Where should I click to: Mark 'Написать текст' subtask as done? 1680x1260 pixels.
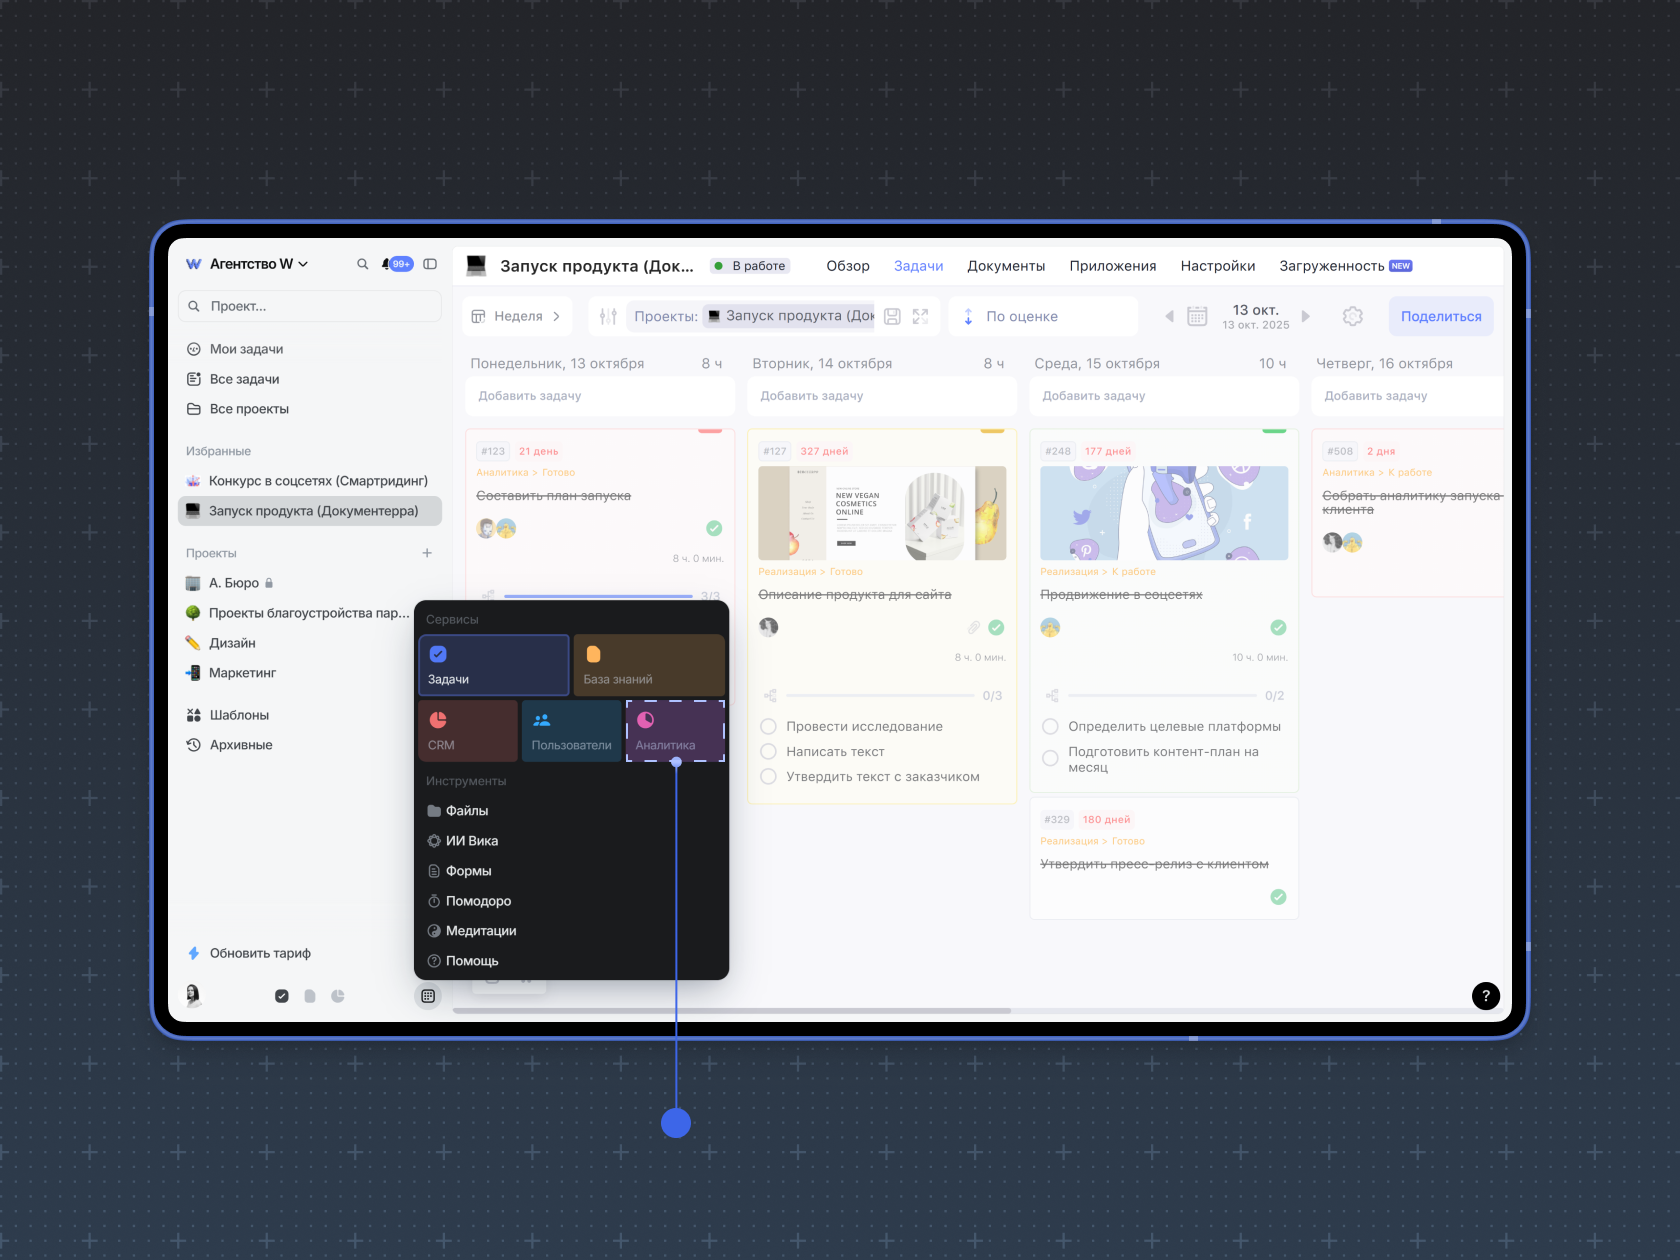coord(769,751)
